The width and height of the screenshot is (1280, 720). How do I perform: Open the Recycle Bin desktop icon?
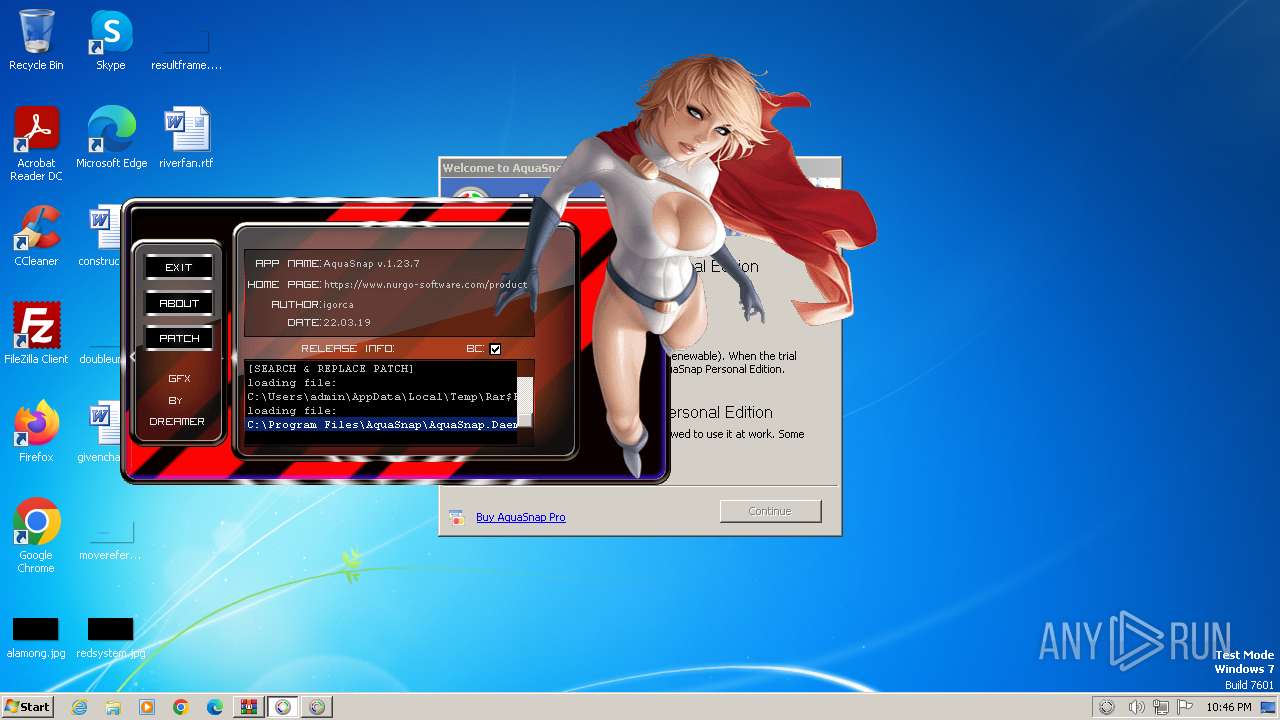point(36,40)
